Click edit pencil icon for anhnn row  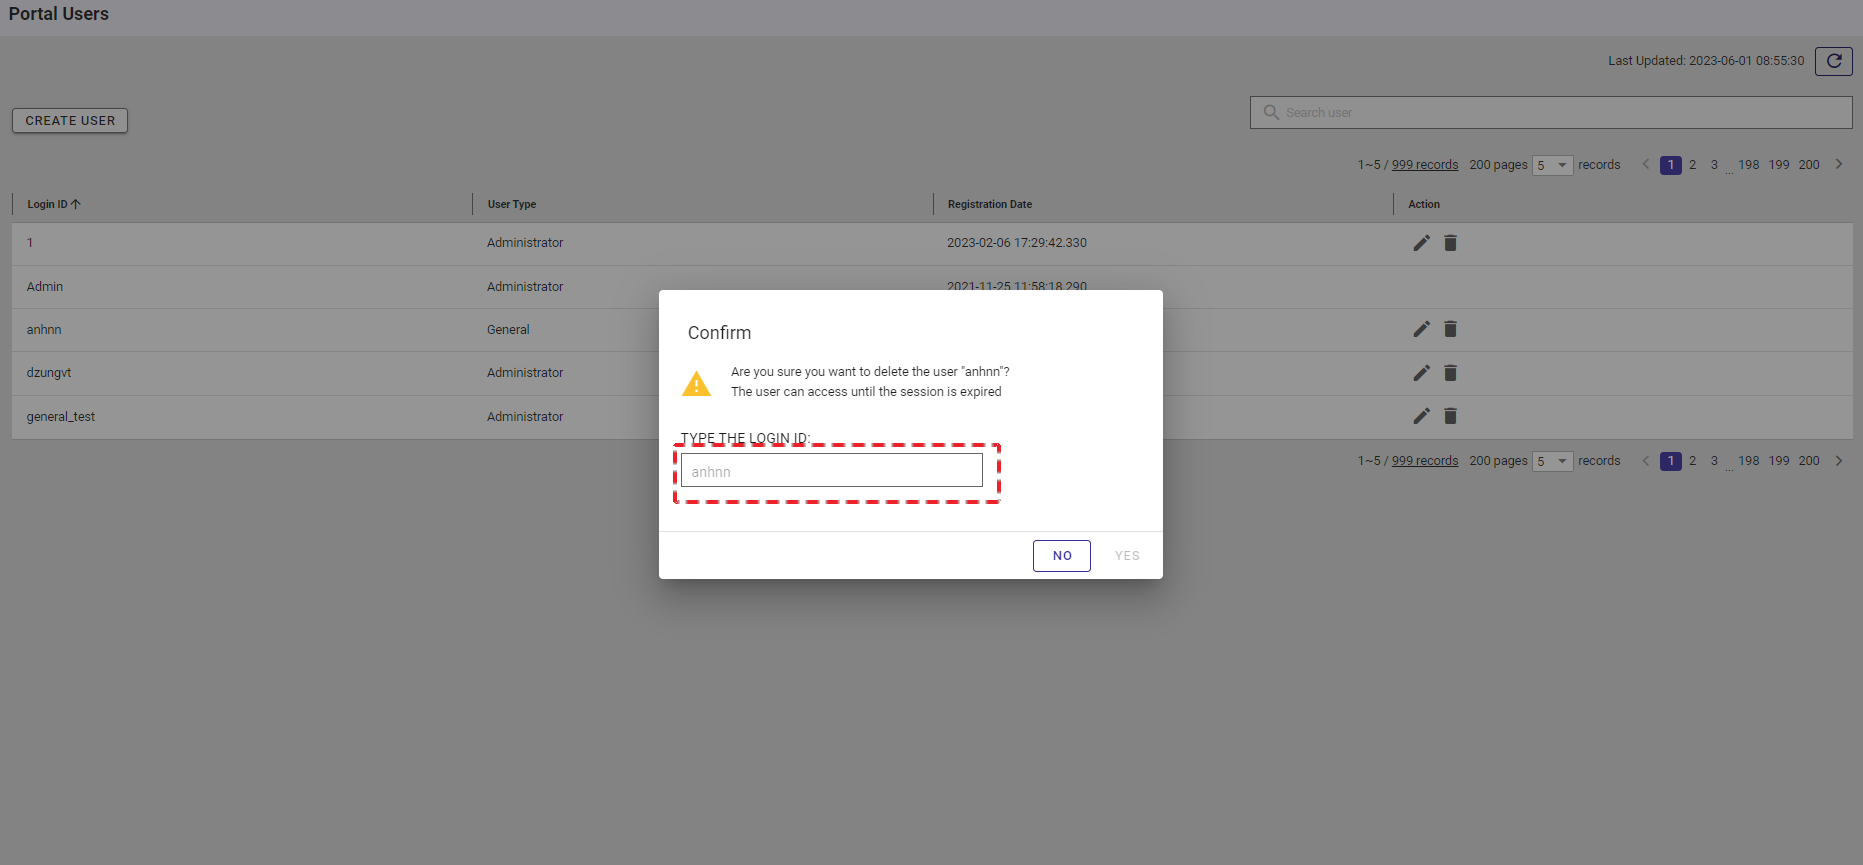click(x=1421, y=329)
